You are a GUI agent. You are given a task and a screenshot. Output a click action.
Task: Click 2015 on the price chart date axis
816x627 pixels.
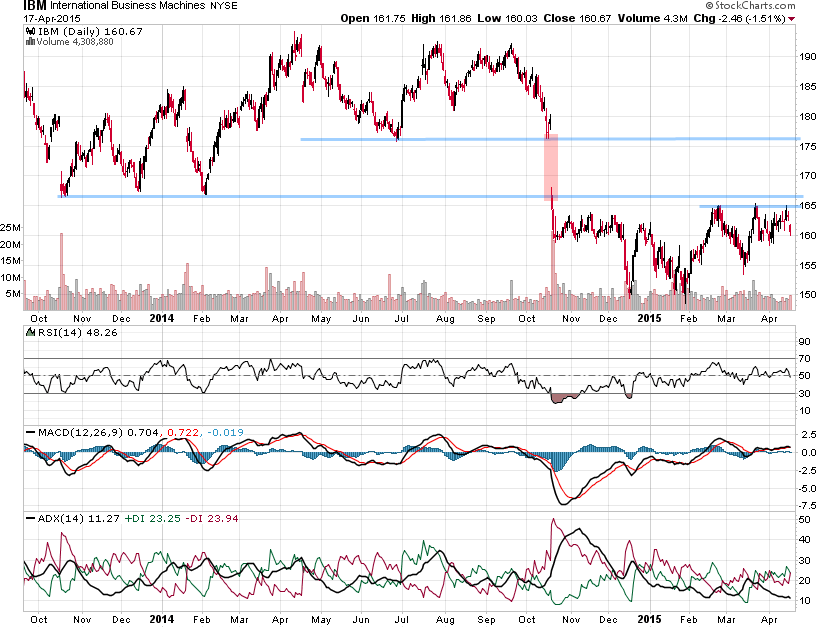[x=649, y=318]
